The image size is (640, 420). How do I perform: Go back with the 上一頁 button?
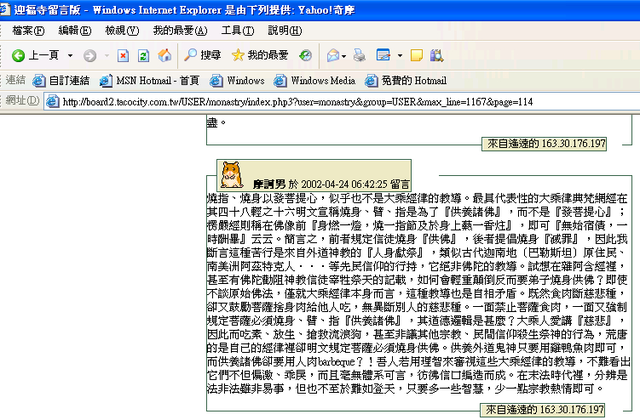pyautogui.click(x=35, y=55)
